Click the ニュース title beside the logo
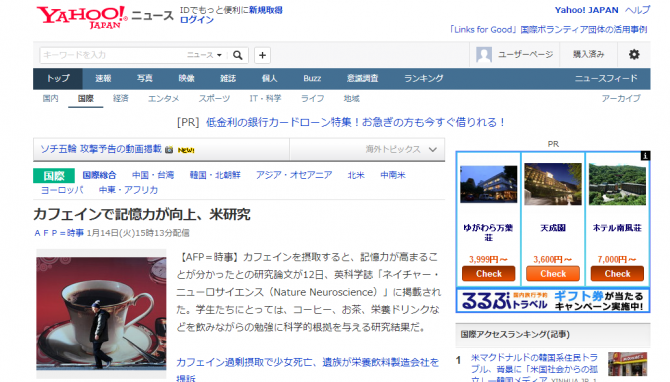 click(x=152, y=16)
